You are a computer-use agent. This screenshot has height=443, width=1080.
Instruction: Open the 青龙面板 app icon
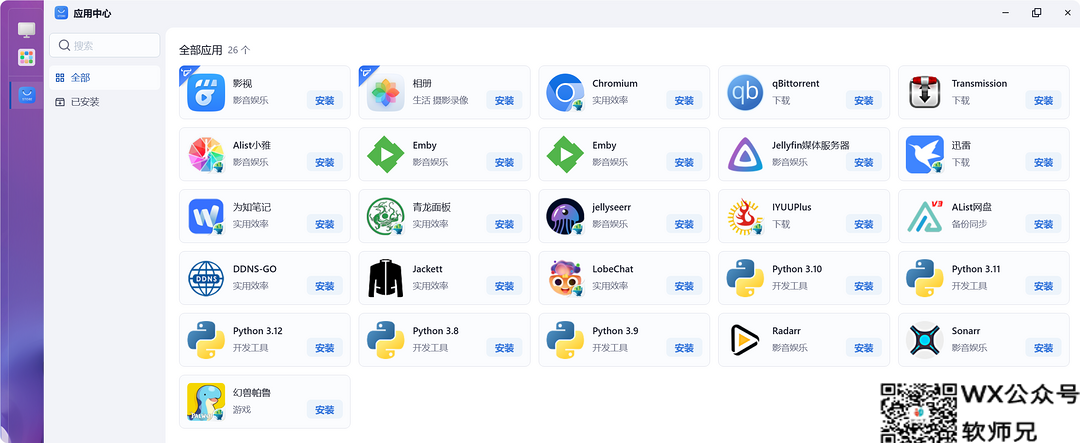click(x=386, y=216)
